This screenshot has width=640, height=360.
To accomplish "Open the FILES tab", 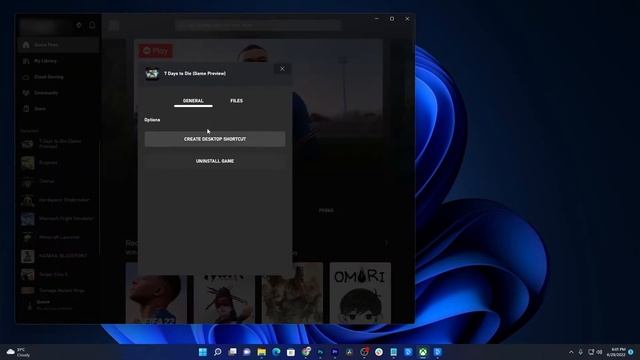I will 236,101.
